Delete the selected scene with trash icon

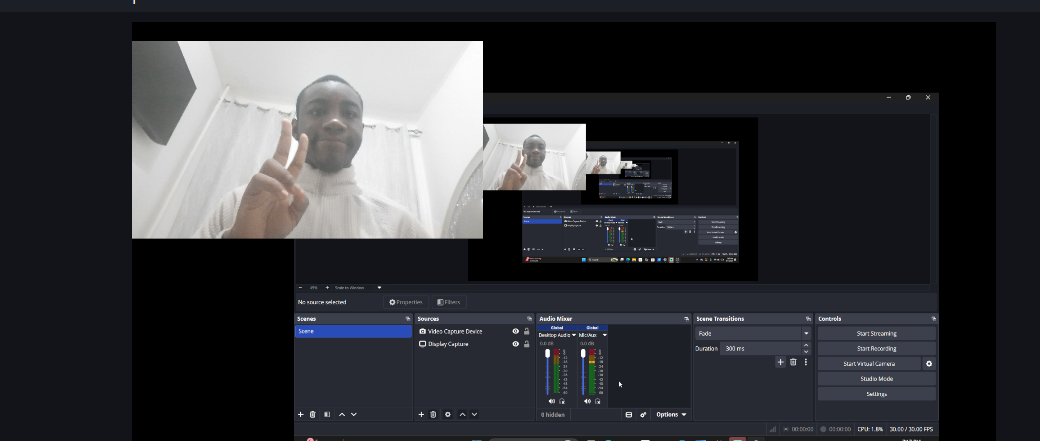(x=313, y=414)
